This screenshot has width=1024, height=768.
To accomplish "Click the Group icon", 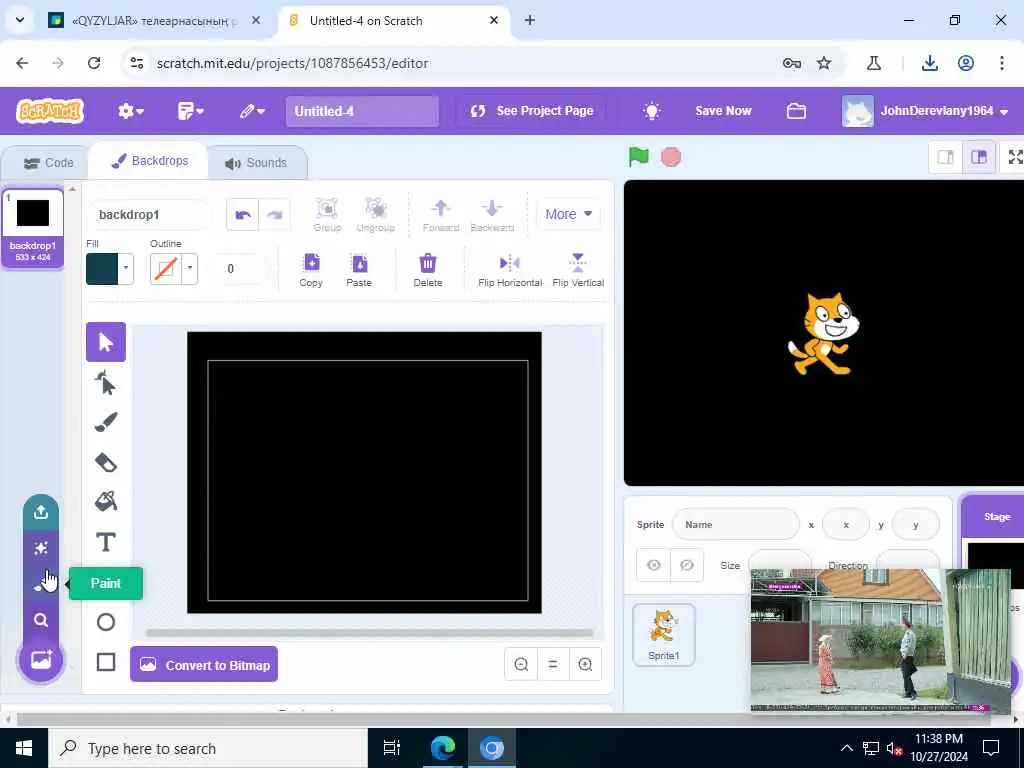I will [327, 215].
